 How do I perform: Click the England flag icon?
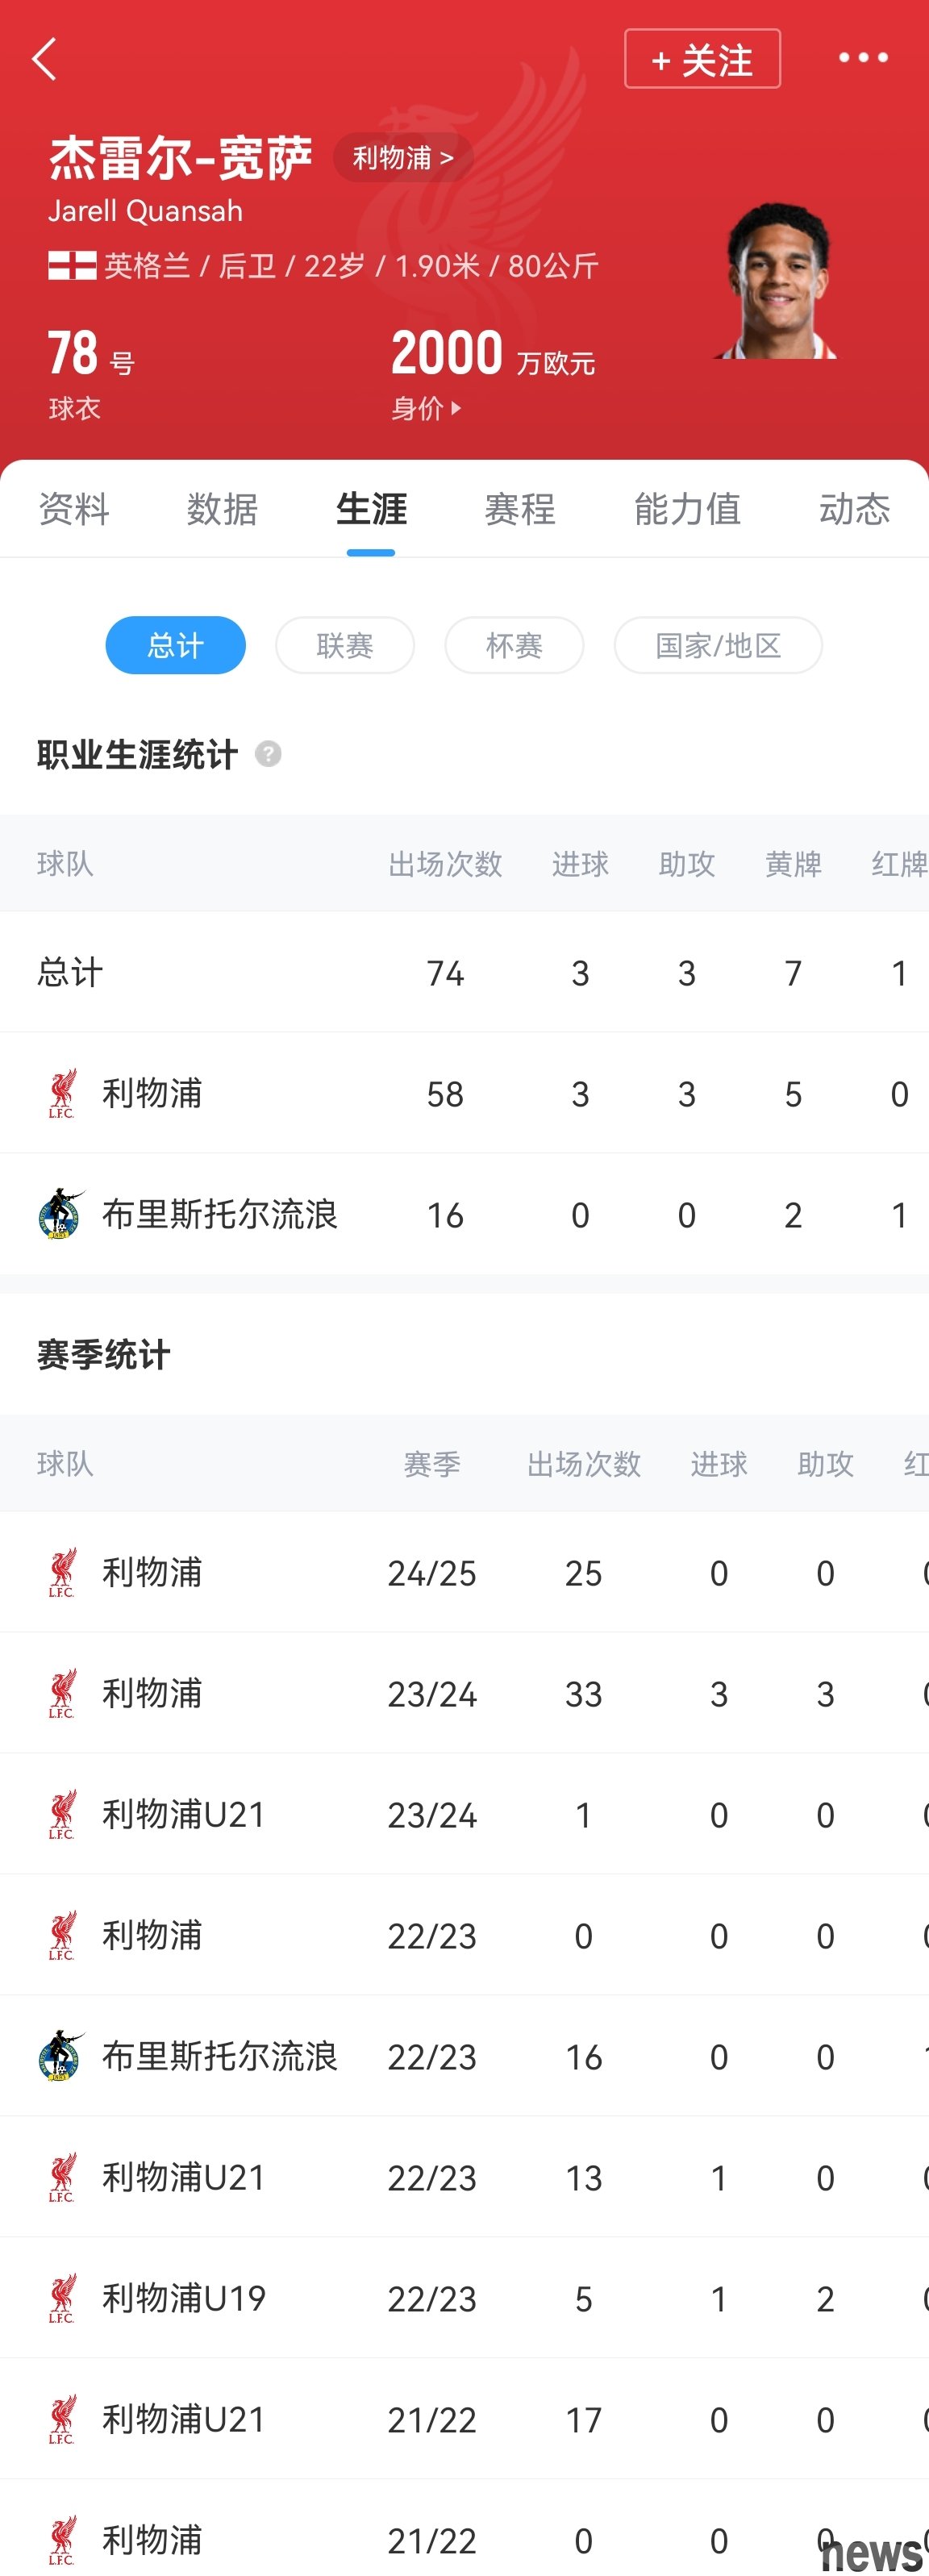72,265
